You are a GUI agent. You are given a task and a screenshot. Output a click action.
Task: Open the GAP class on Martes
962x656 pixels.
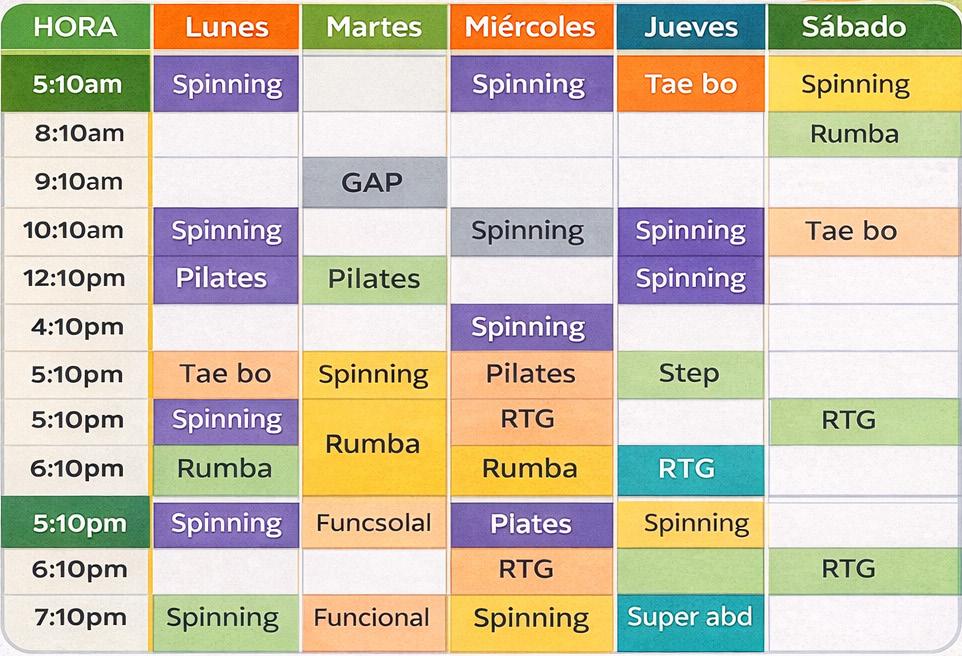click(x=374, y=182)
